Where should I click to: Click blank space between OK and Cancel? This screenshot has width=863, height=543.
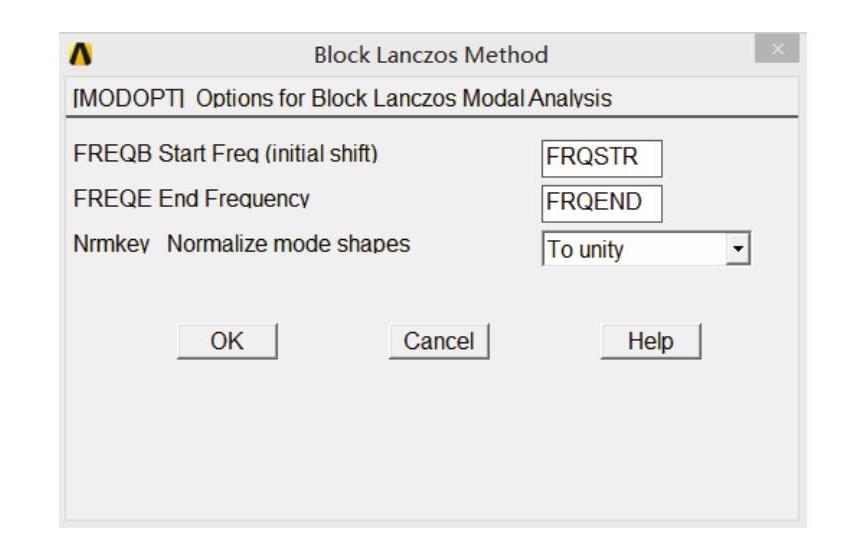pos(332,341)
